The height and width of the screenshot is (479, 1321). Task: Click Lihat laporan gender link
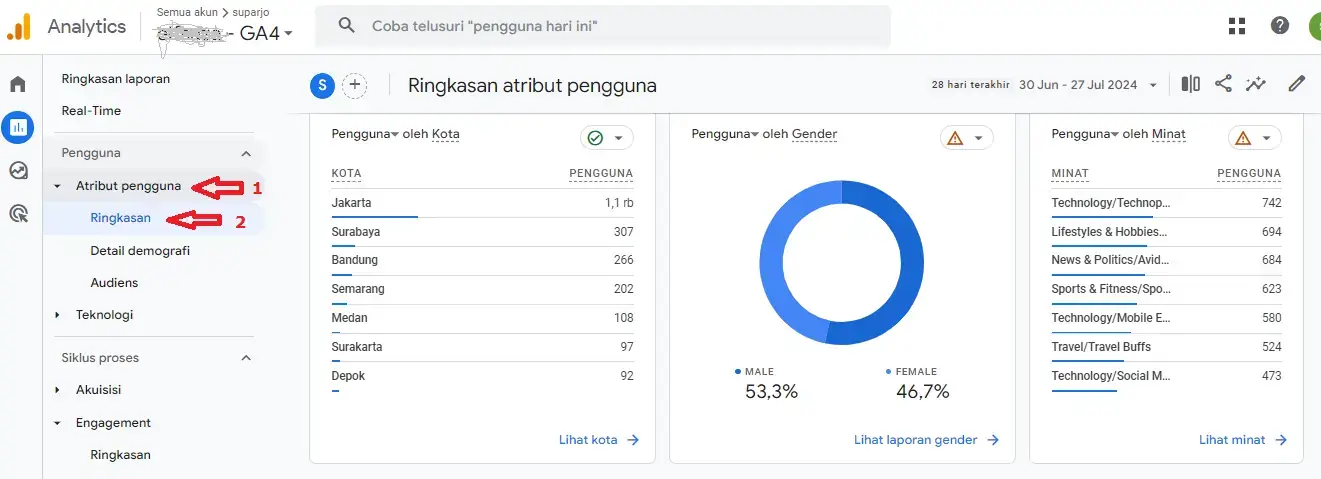point(926,439)
